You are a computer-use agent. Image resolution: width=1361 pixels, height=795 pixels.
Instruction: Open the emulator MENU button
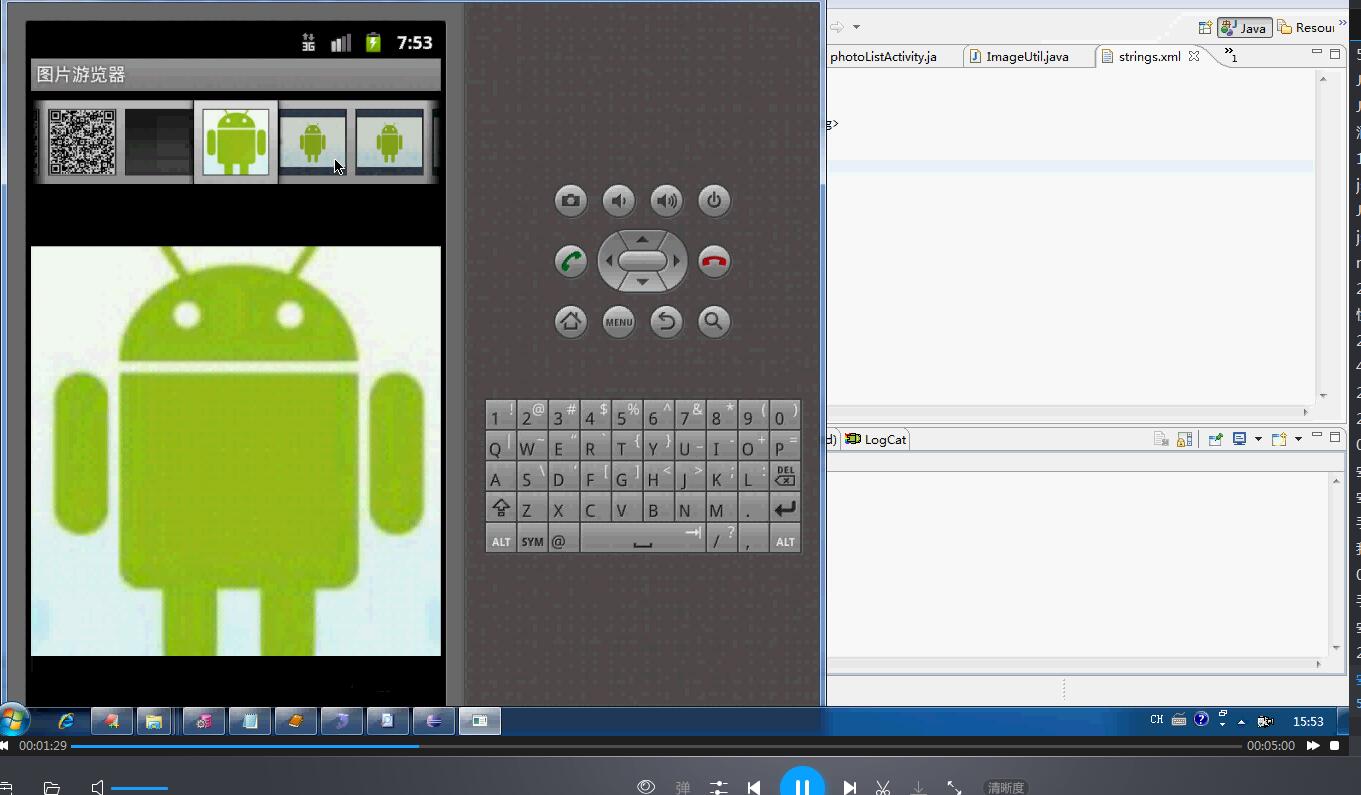pos(619,321)
